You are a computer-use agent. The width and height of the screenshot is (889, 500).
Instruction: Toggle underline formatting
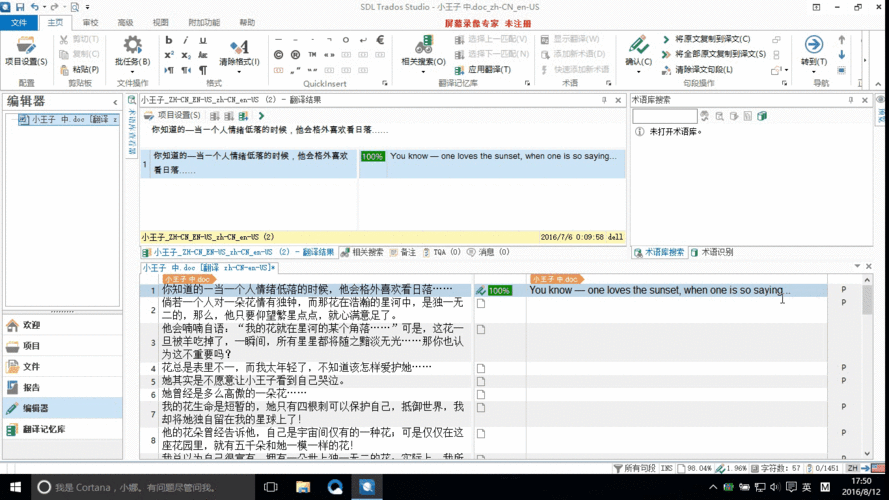[202, 40]
